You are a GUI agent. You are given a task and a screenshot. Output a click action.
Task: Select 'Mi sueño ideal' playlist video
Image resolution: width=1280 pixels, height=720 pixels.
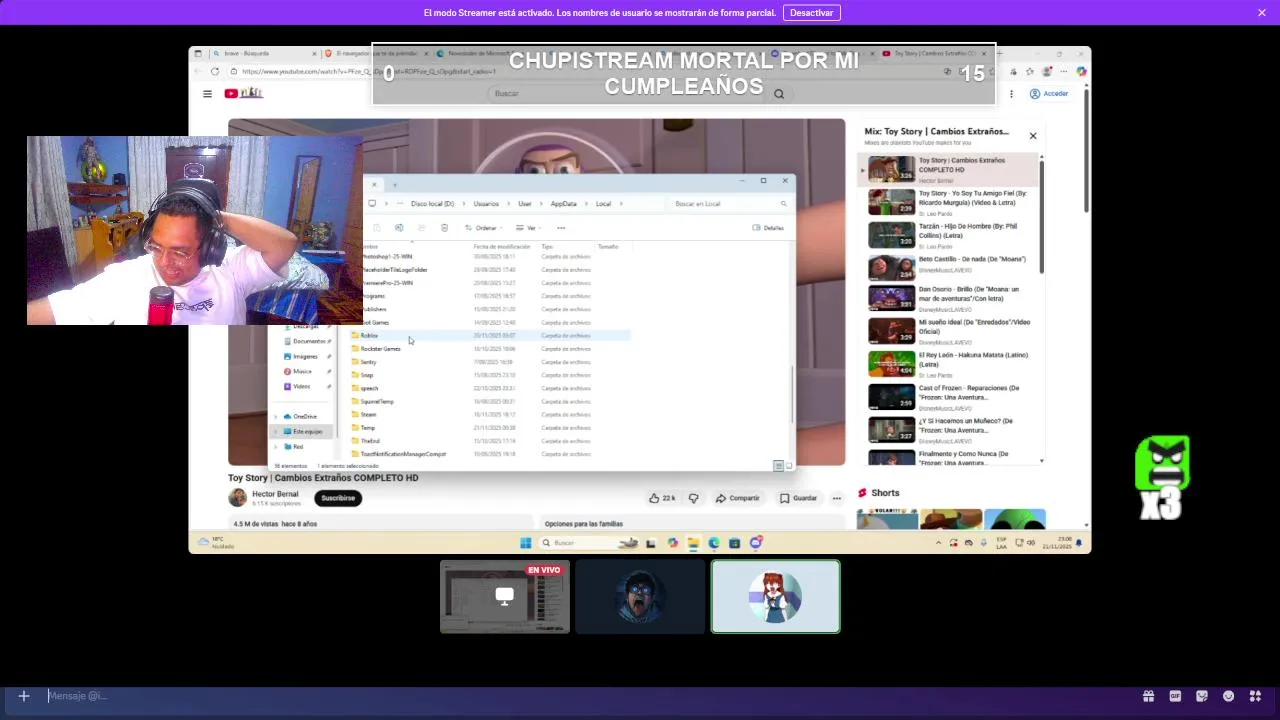pyautogui.click(x=950, y=331)
